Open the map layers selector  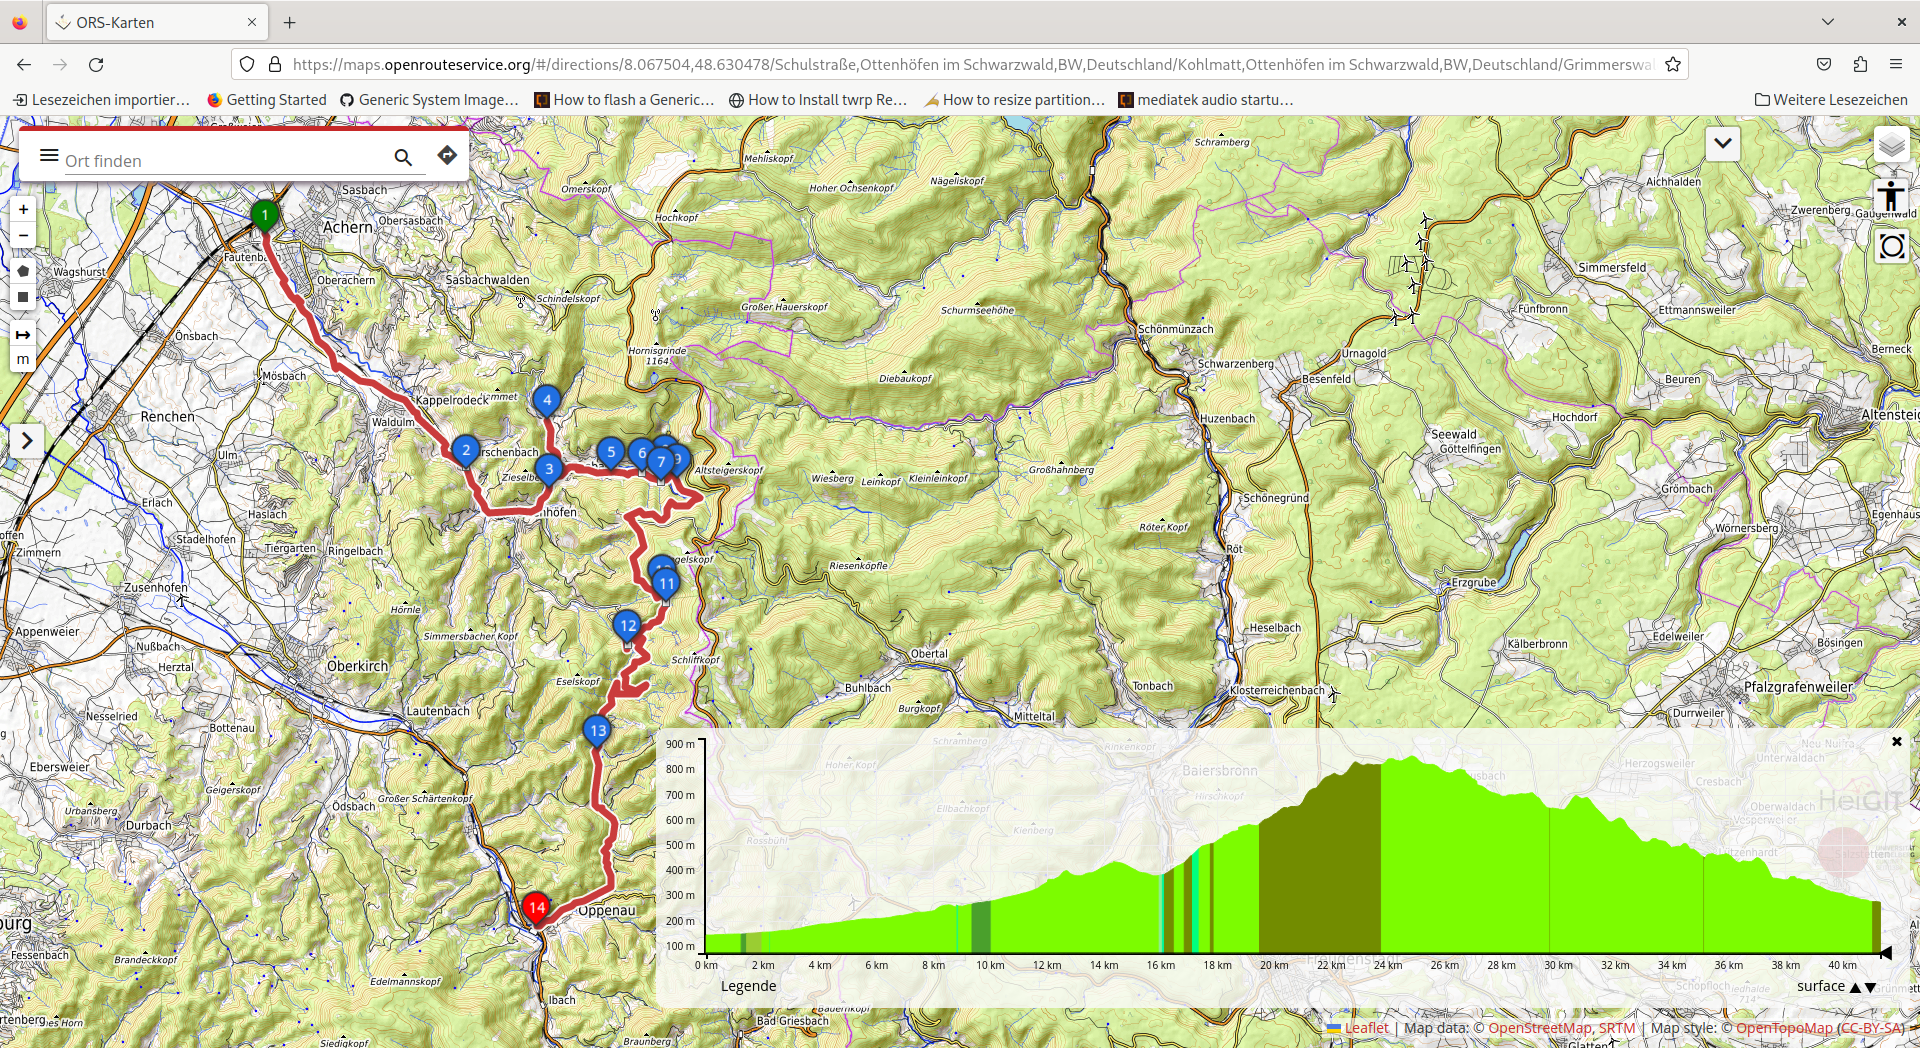[x=1891, y=146]
